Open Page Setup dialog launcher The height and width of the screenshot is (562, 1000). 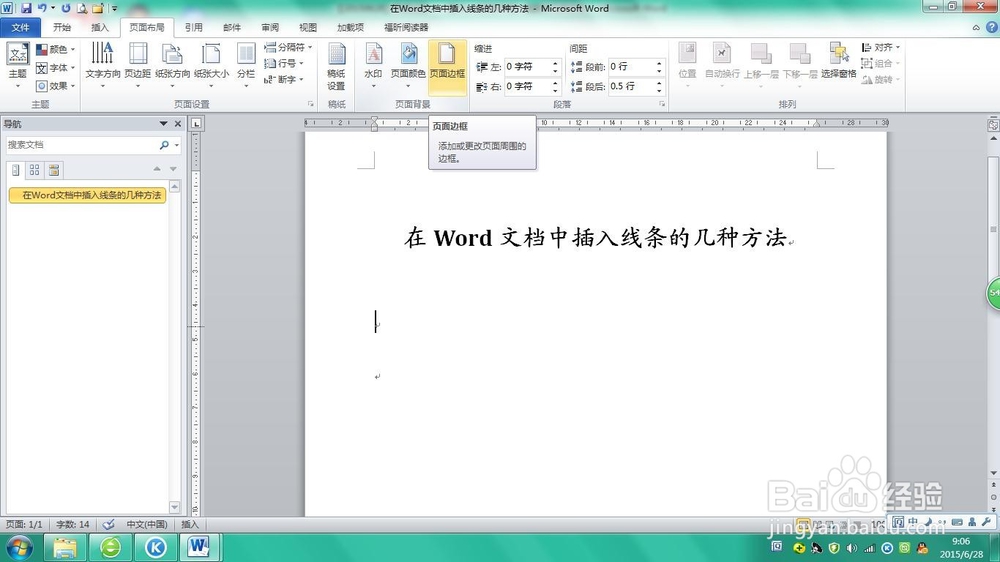coord(311,104)
